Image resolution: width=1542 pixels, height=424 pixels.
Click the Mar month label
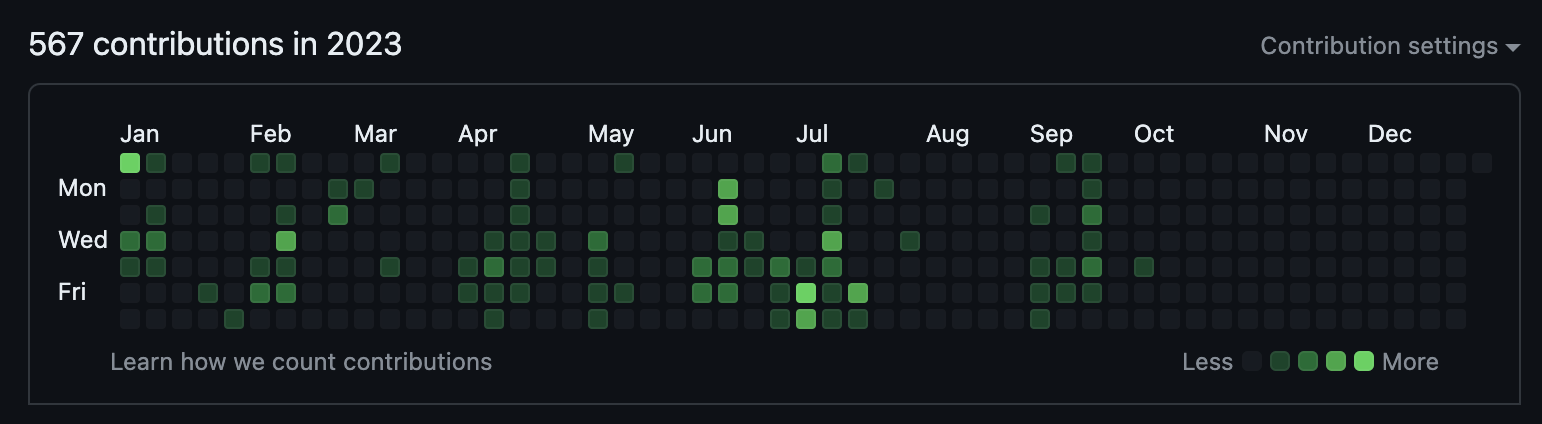(x=375, y=134)
